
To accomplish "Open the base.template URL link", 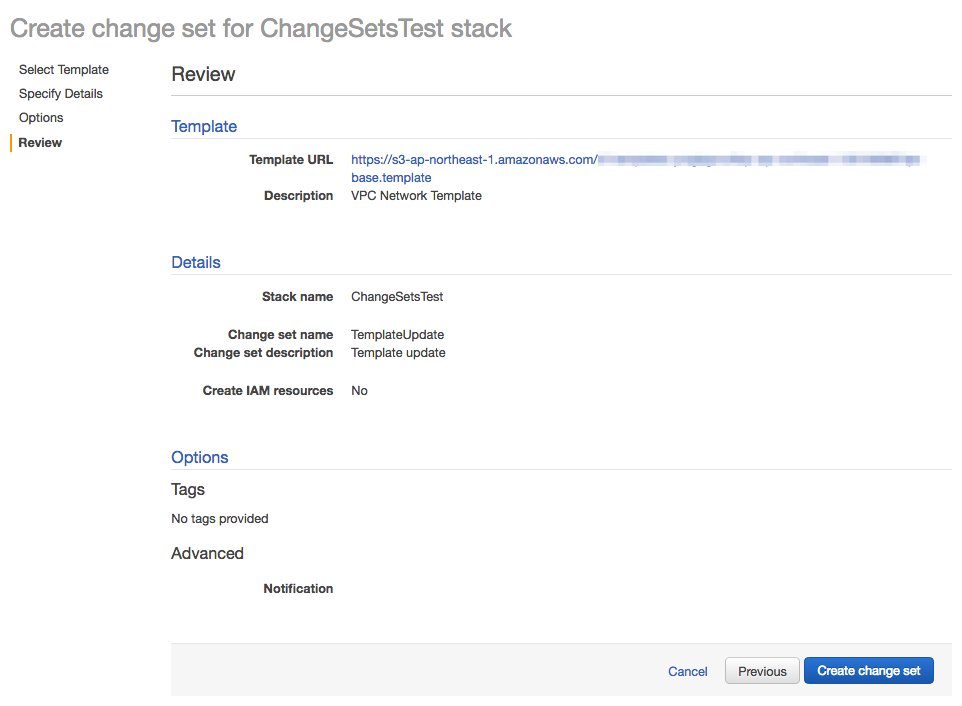I will pyautogui.click(x=390, y=177).
